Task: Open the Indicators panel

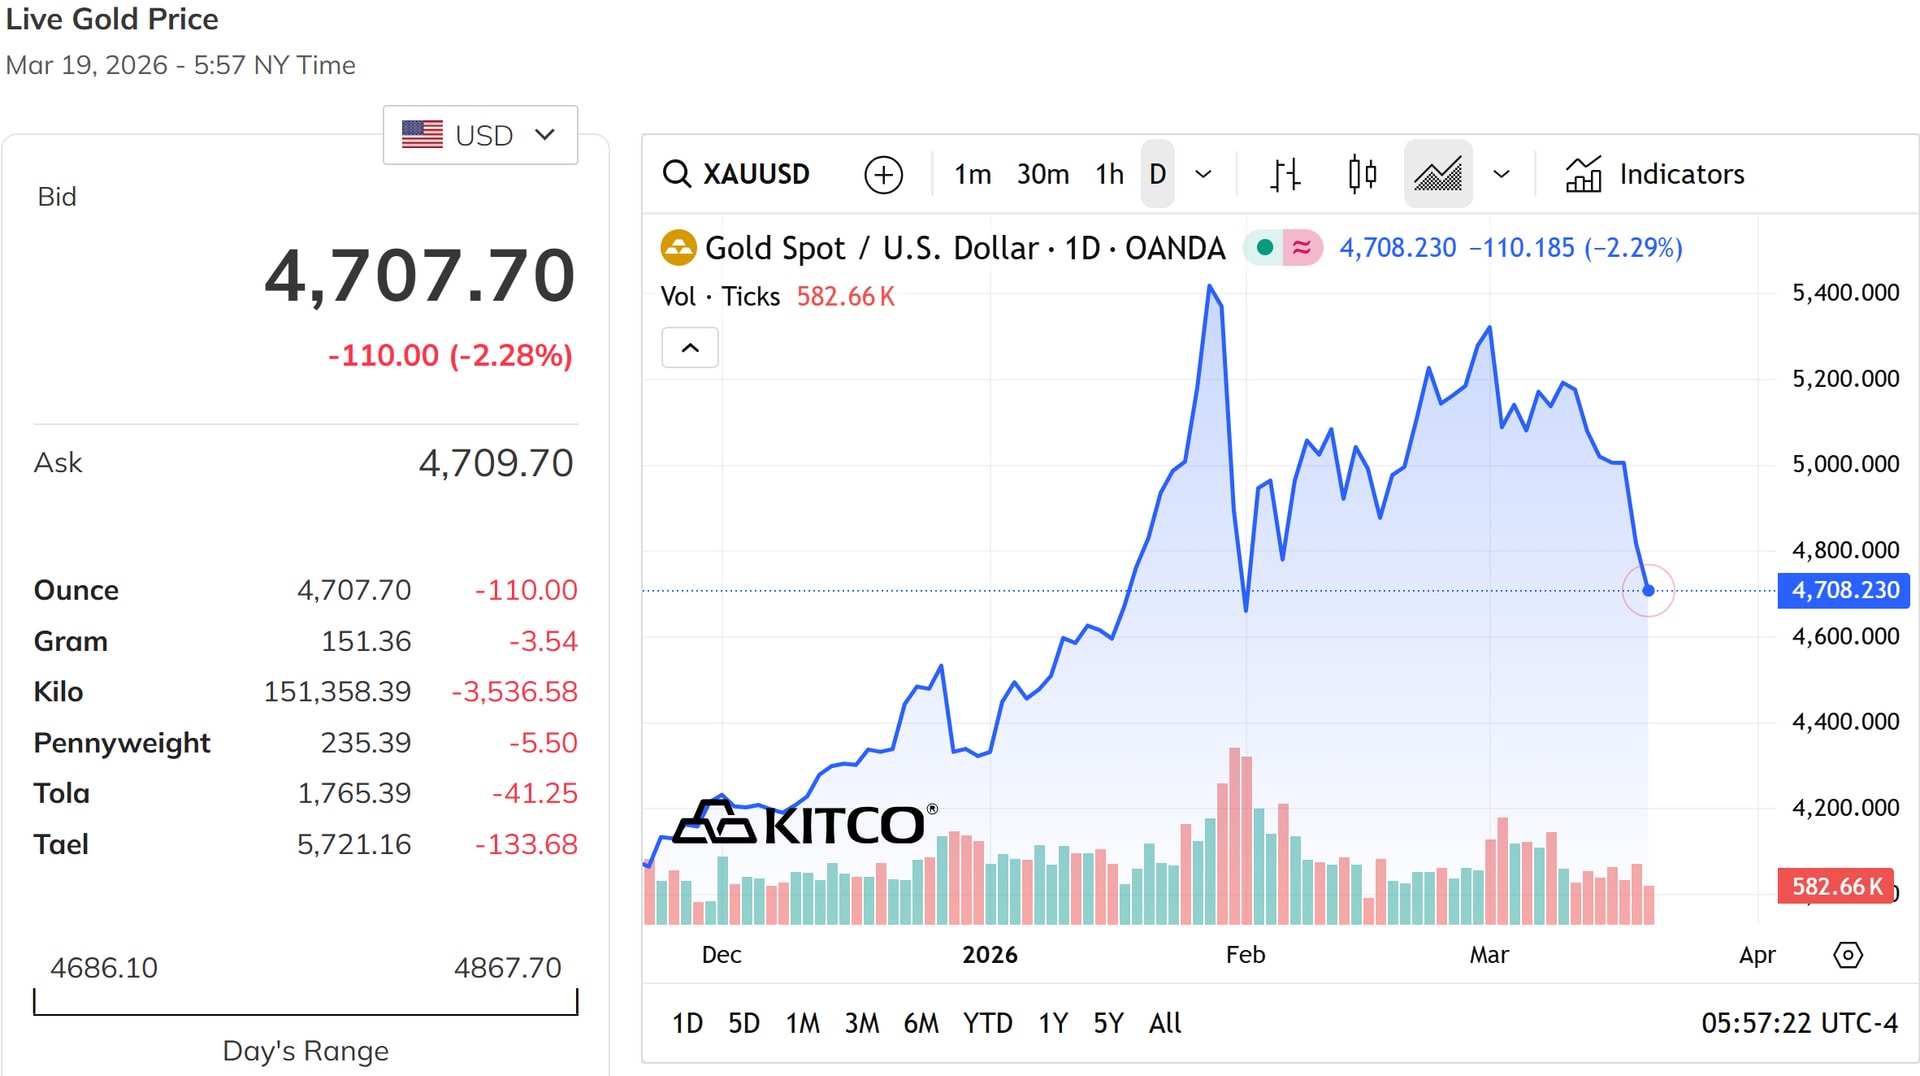Action: [x=1655, y=174]
